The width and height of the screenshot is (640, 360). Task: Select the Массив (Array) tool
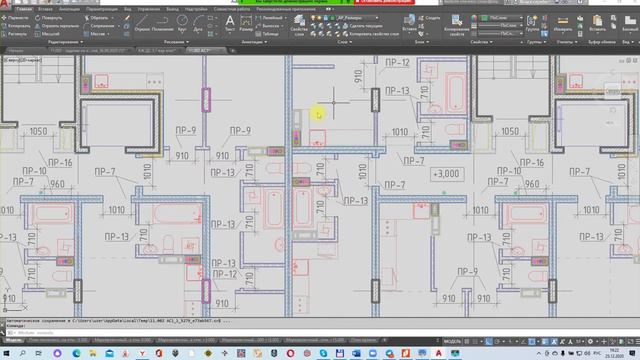[x=95, y=34]
